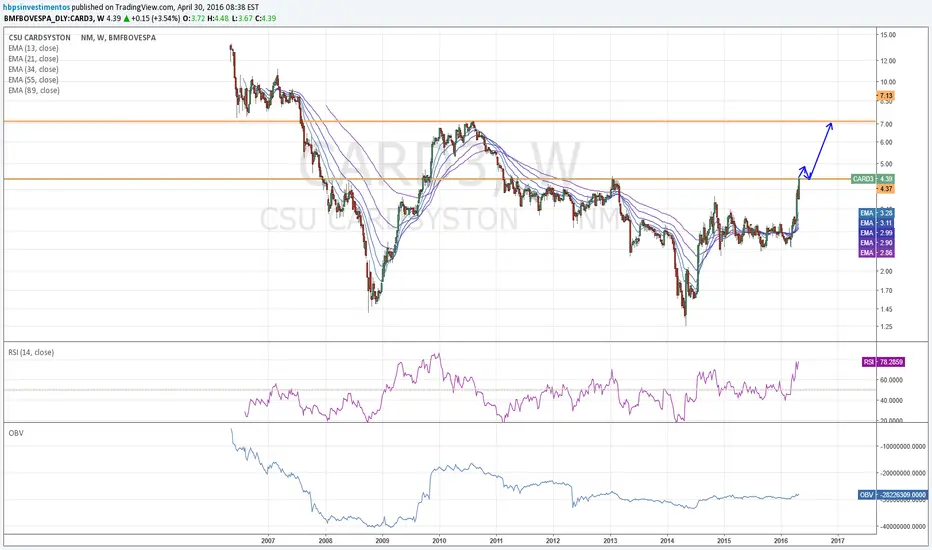Click the 2010 time axis label
Image resolution: width=932 pixels, height=550 pixels.
pos(439,541)
